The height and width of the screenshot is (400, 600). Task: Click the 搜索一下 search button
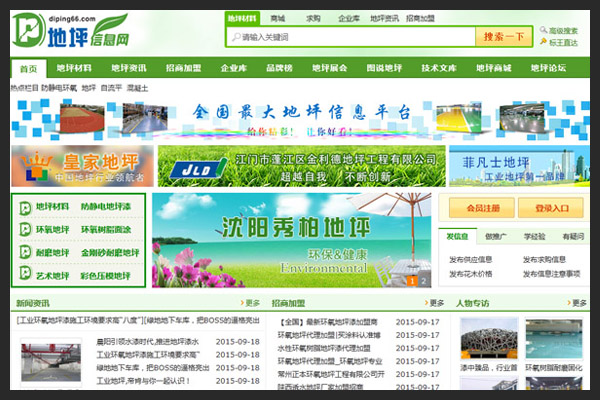coord(504,37)
